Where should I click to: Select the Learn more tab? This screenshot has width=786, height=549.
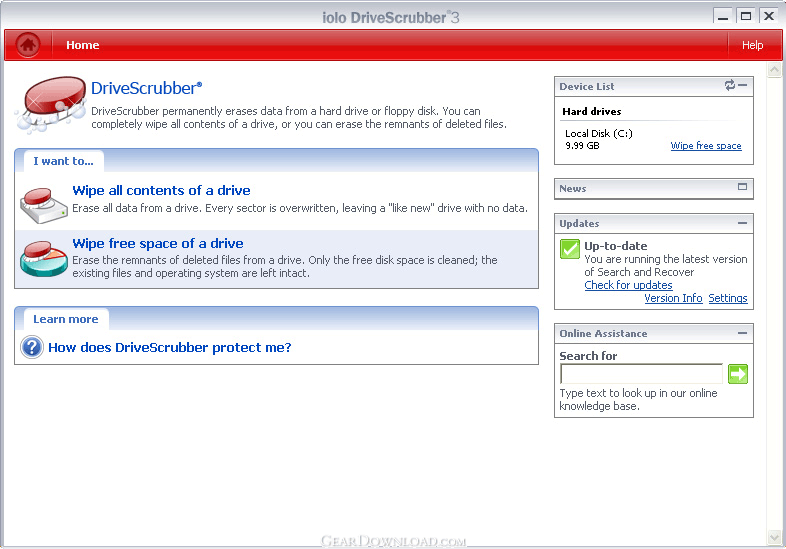[x=66, y=319]
